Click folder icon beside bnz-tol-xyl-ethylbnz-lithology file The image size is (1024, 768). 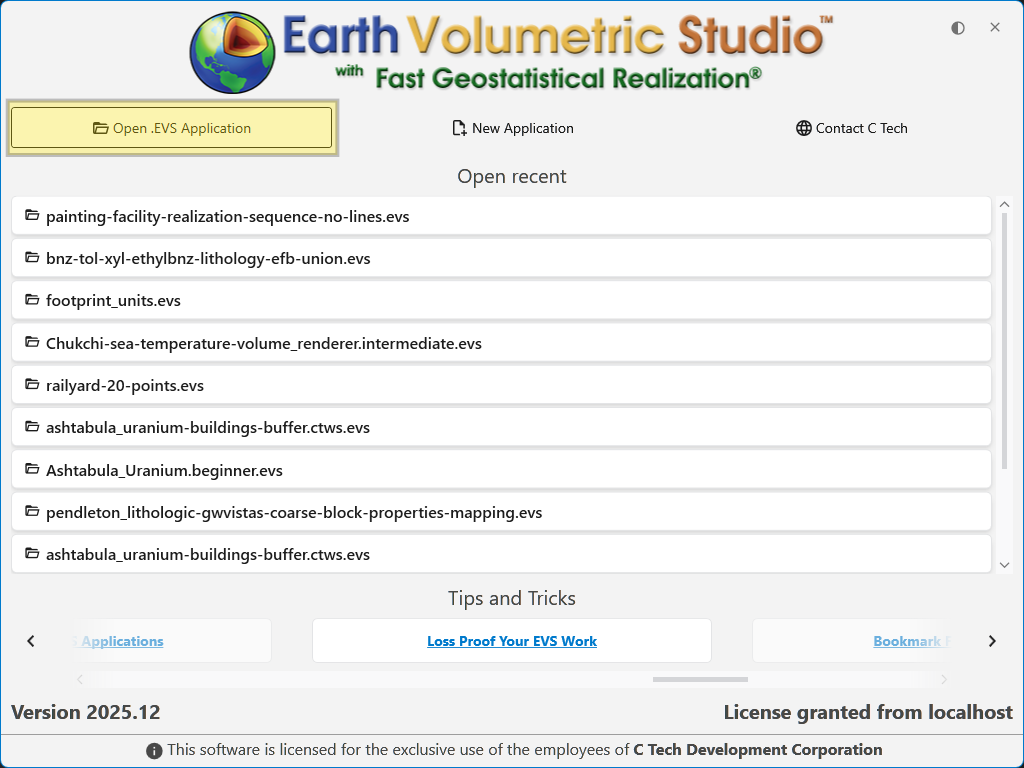point(32,258)
